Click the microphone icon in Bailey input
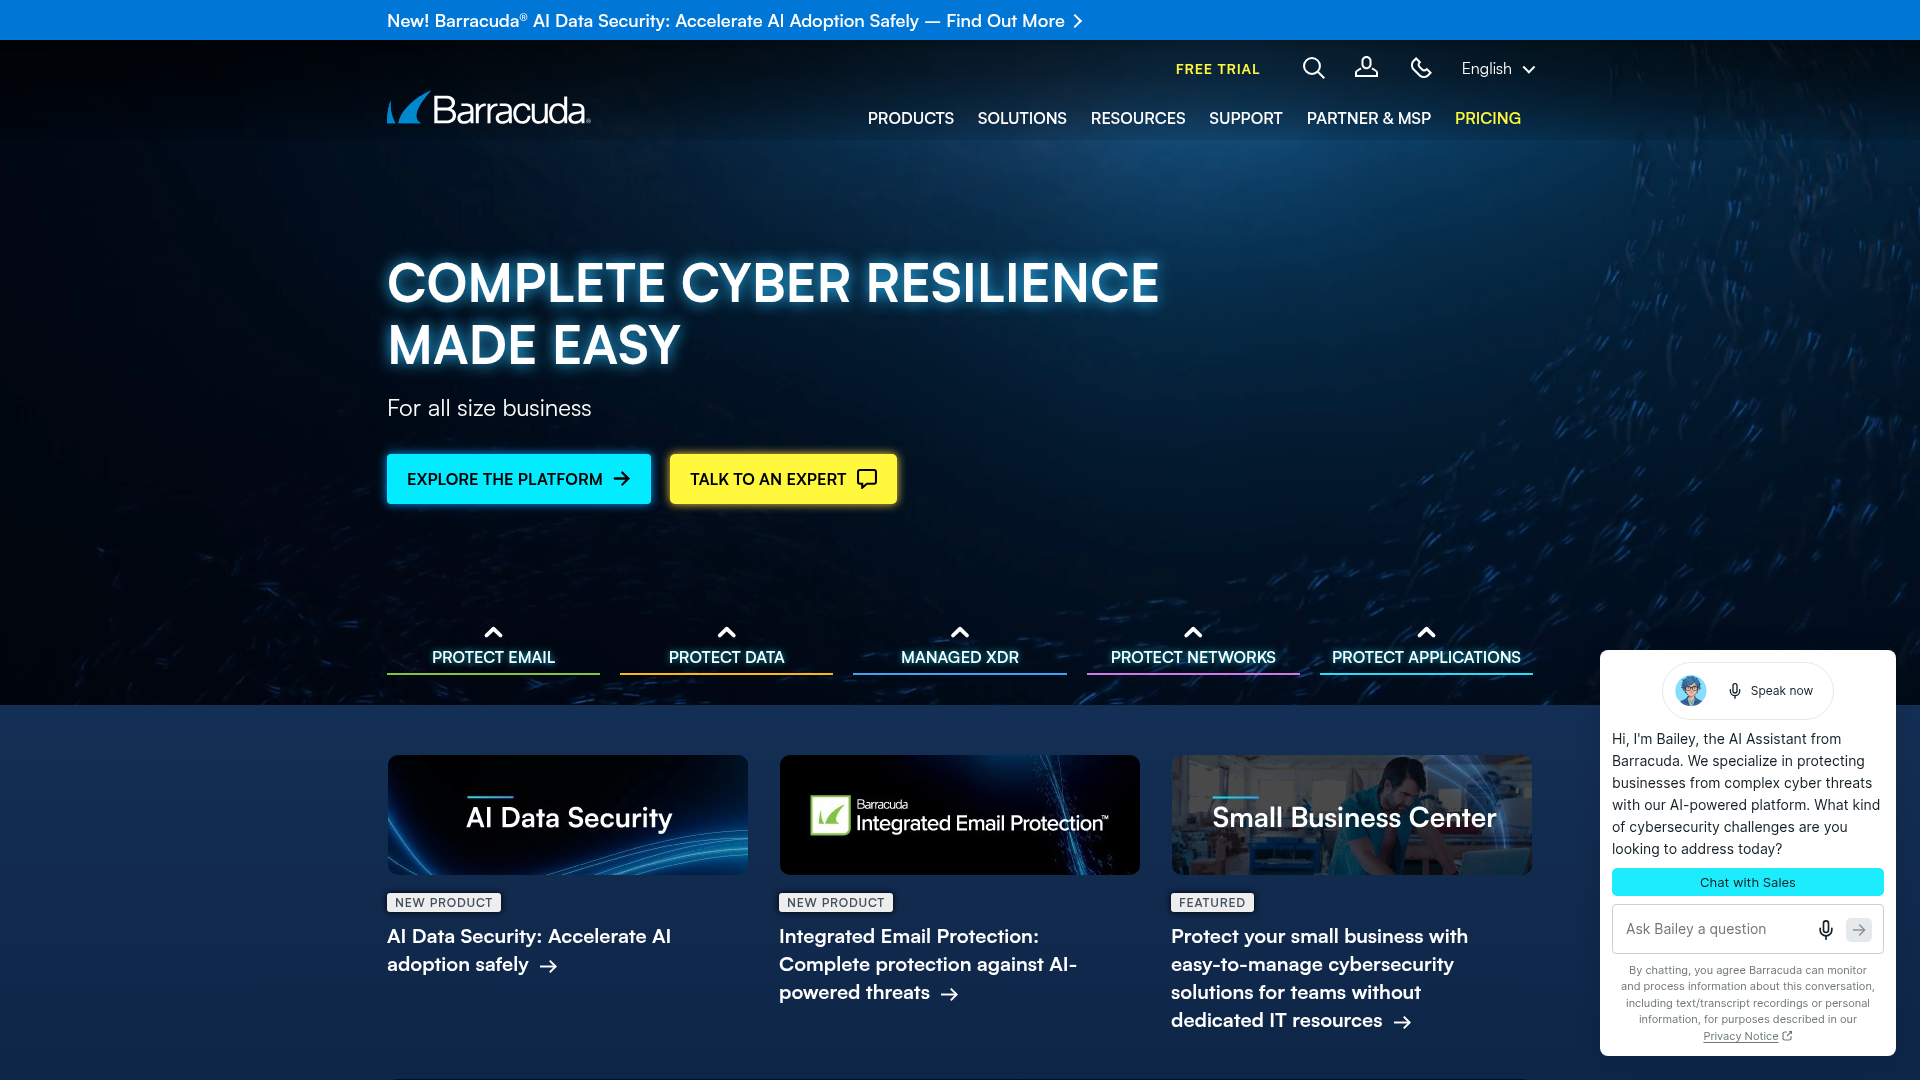The height and width of the screenshot is (1080, 1920). tap(1825, 930)
